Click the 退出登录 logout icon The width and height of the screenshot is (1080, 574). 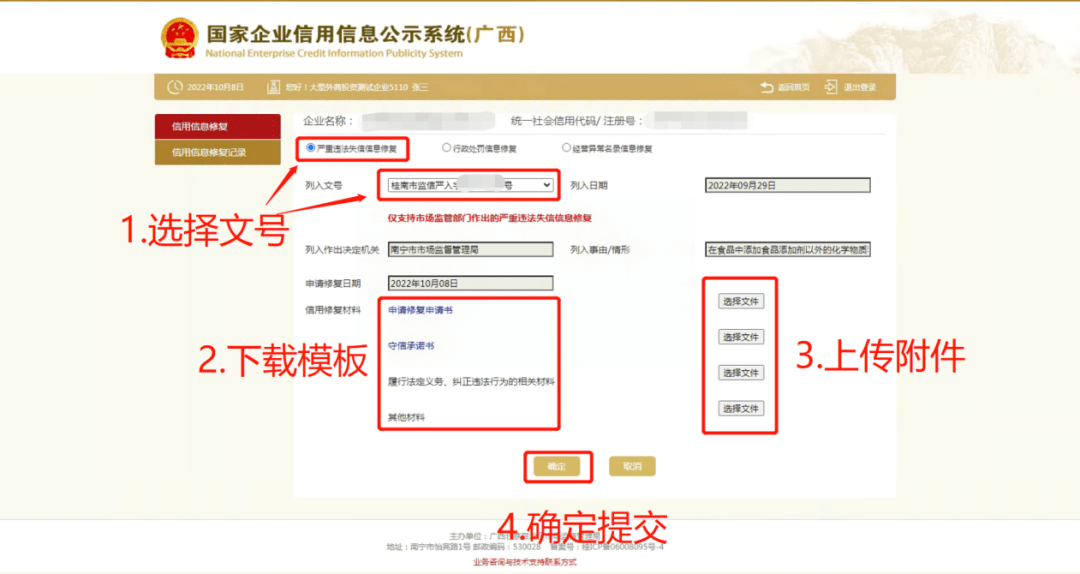pos(830,87)
